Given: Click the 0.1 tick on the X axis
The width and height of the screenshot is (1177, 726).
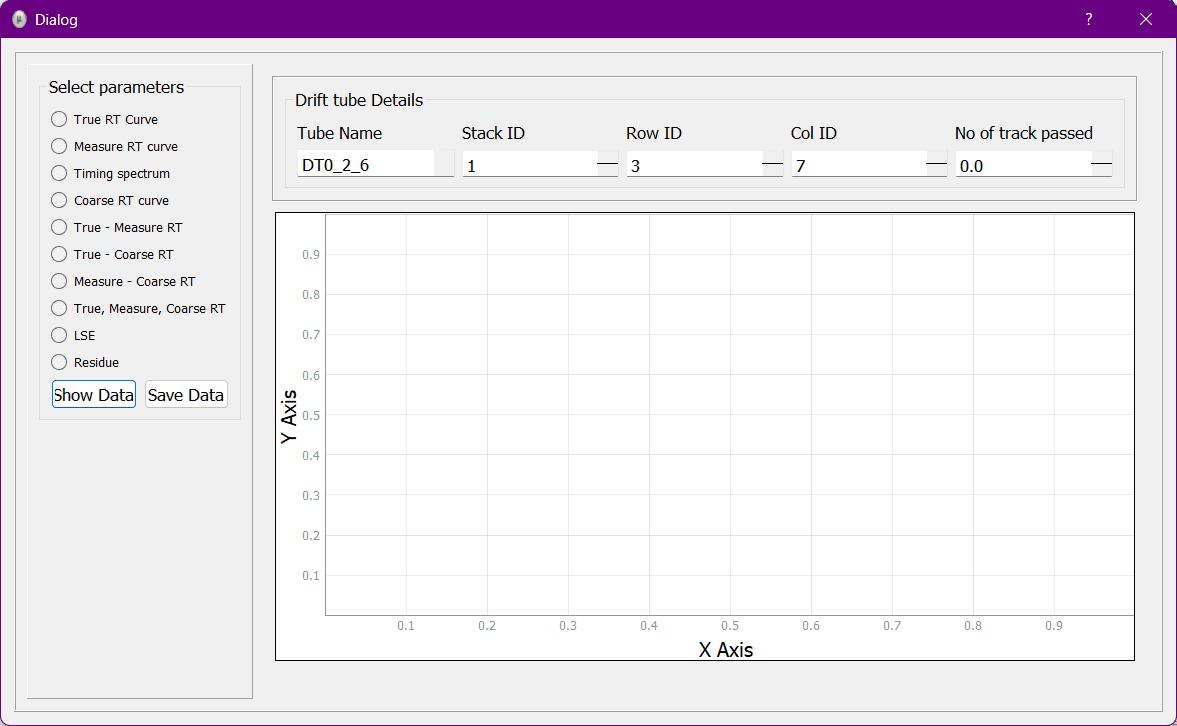Looking at the screenshot, I should (406, 625).
